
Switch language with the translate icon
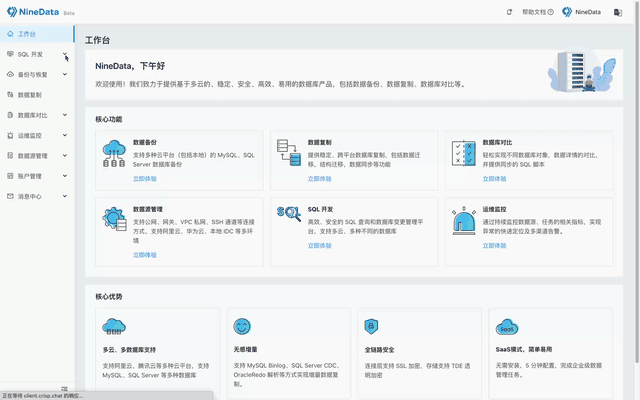[618, 12]
